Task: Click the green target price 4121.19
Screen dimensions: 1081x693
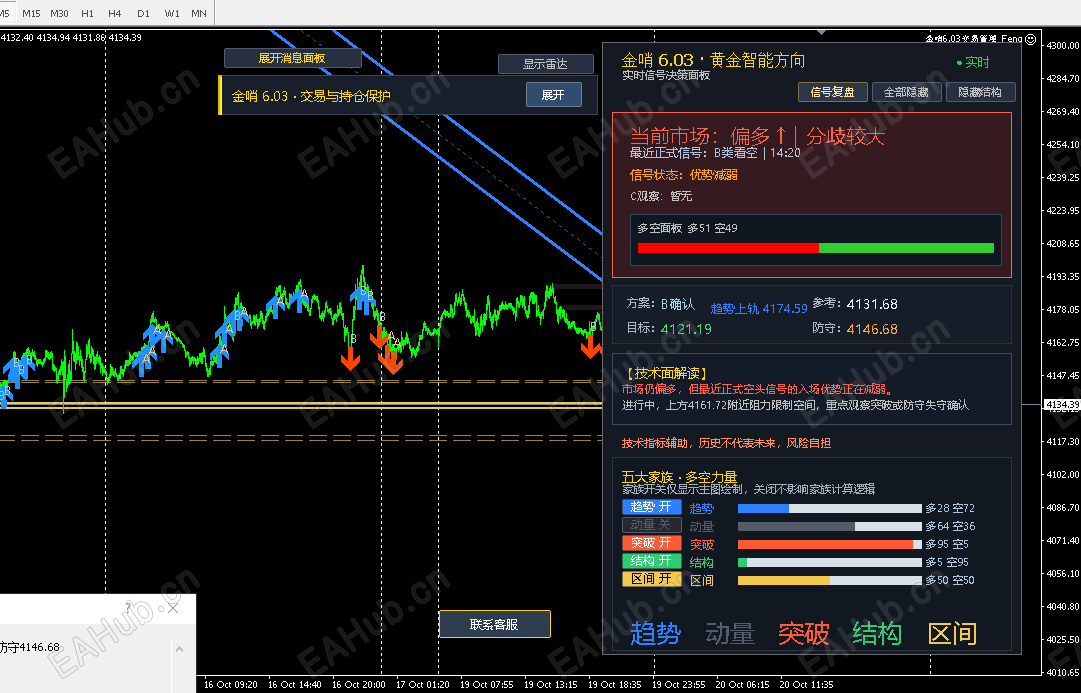Action: 686,329
